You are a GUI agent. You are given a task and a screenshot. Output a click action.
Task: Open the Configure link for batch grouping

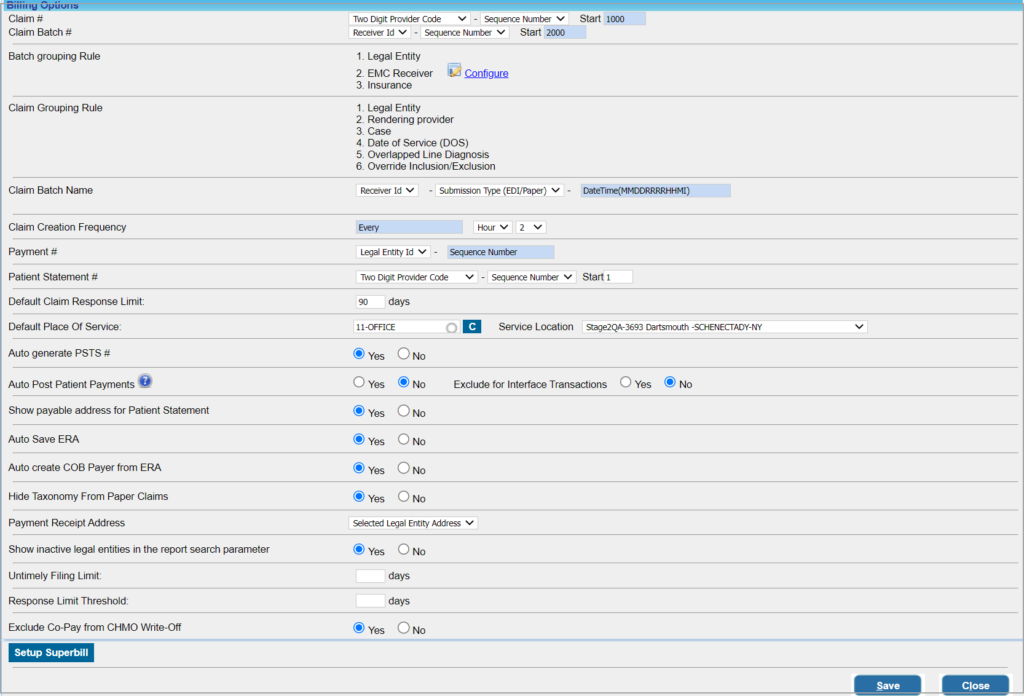[486, 73]
